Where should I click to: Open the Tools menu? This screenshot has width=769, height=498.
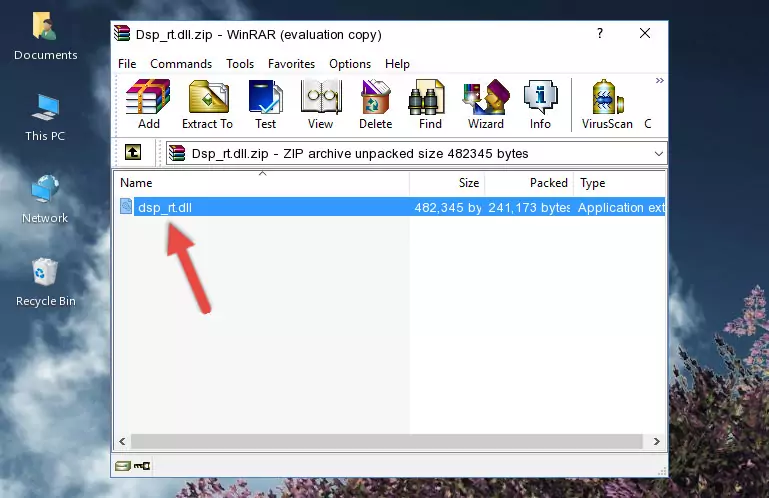coord(240,64)
